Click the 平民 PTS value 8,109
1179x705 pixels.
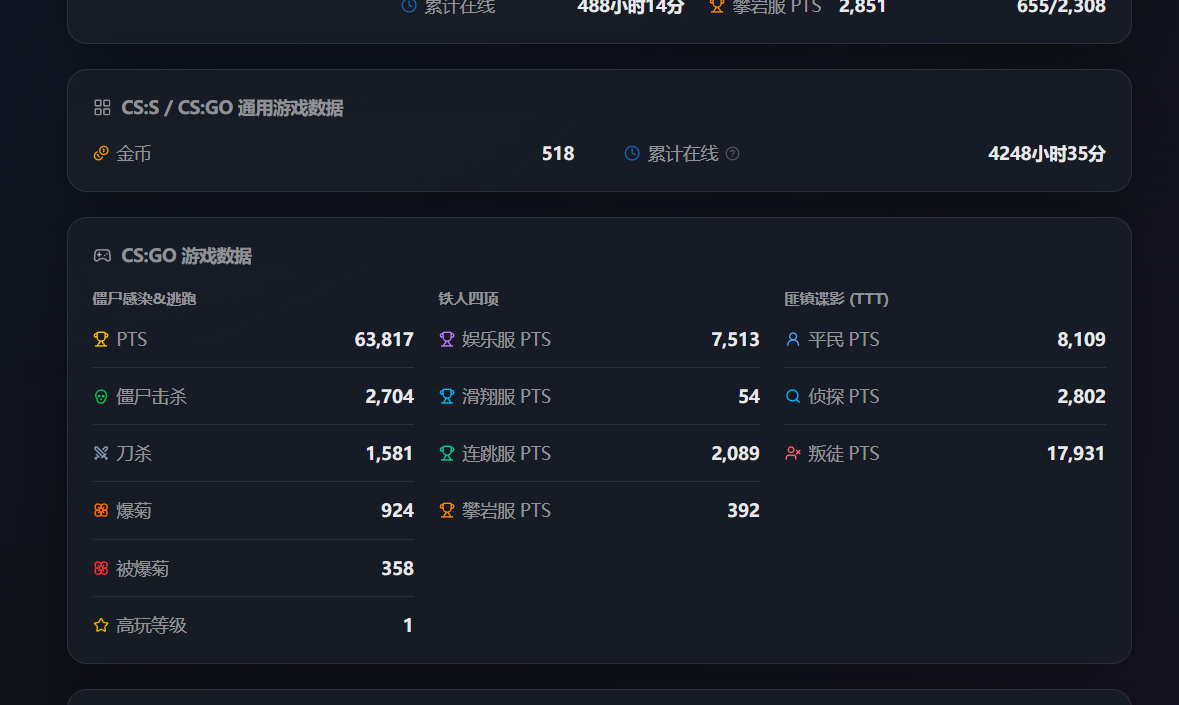coord(1081,339)
